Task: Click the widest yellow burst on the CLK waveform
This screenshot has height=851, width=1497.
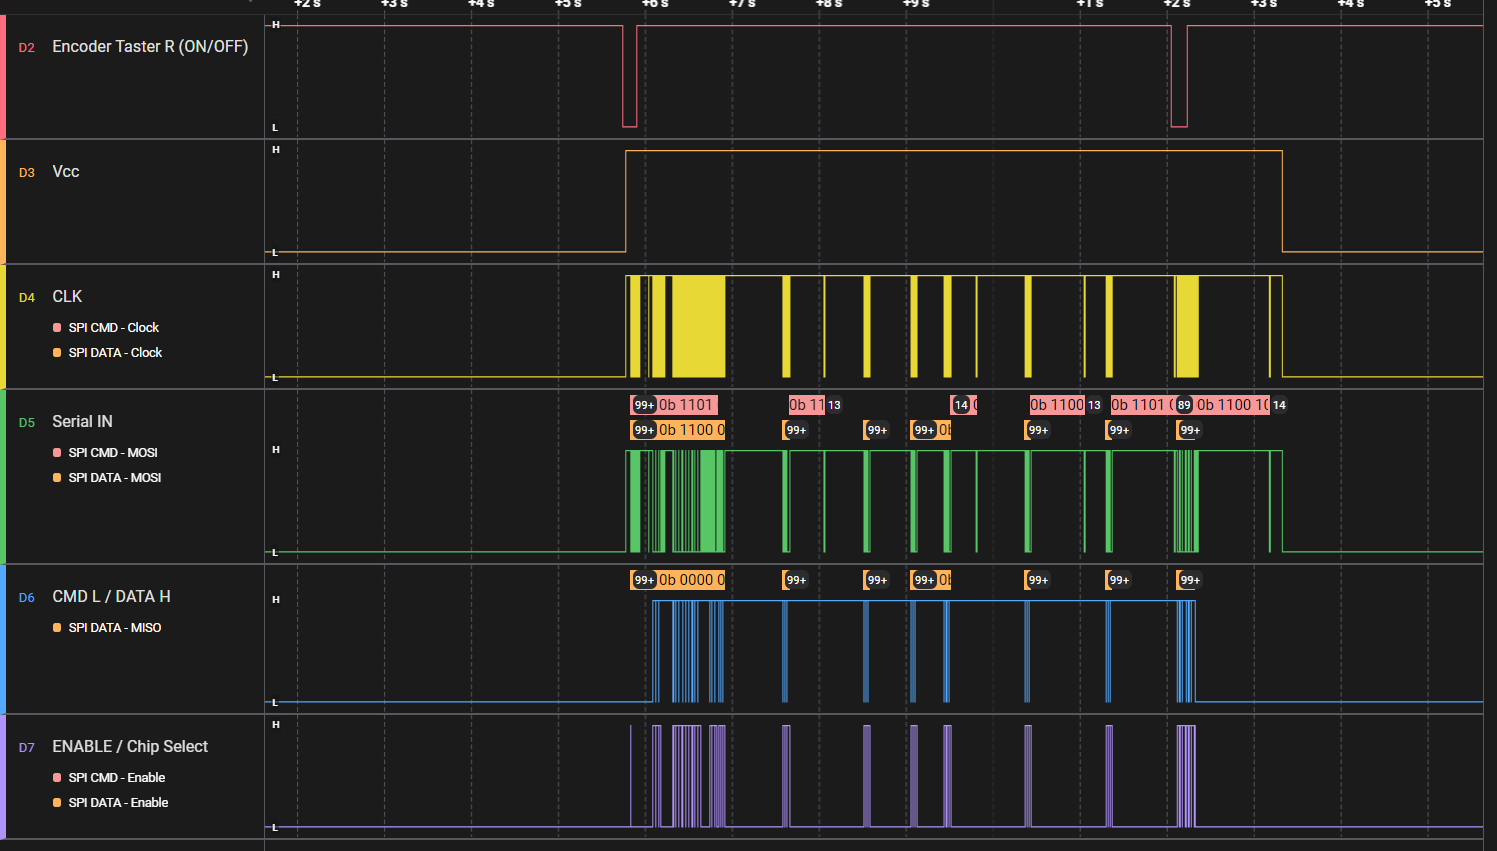Action: pos(698,326)
